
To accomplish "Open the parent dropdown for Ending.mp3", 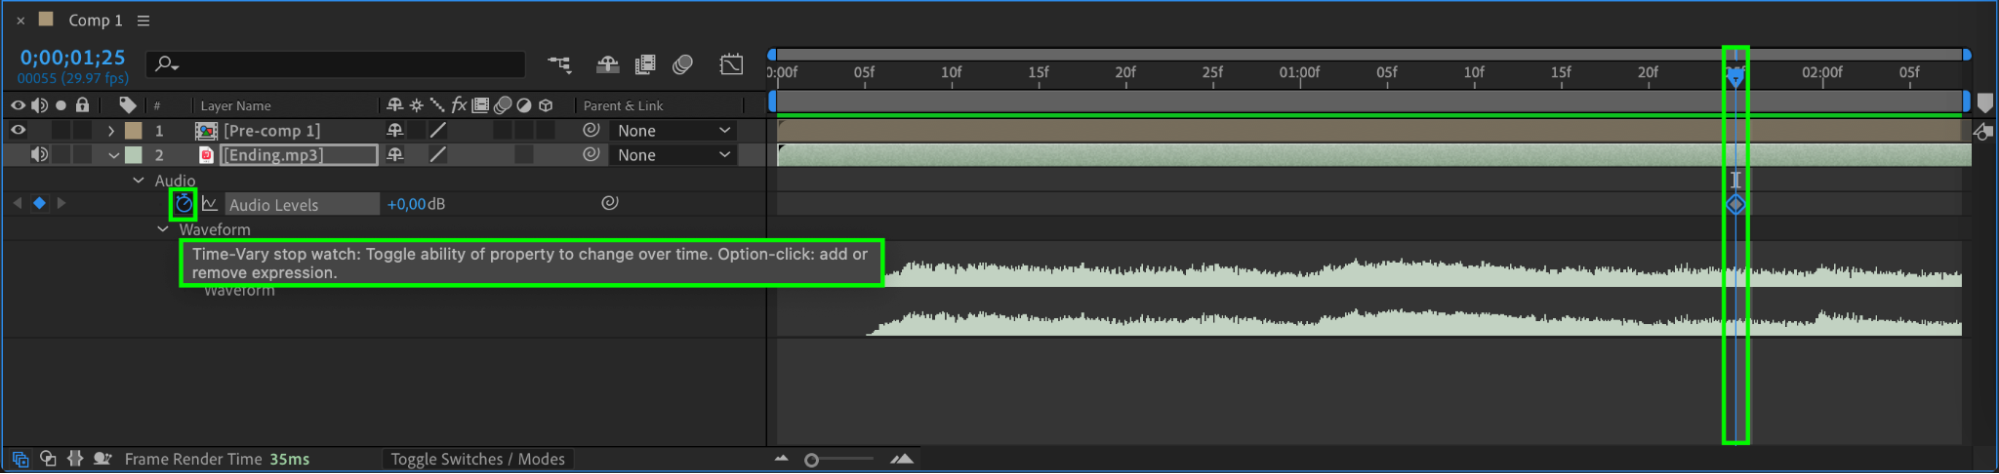I will click(x=674, y=155).
